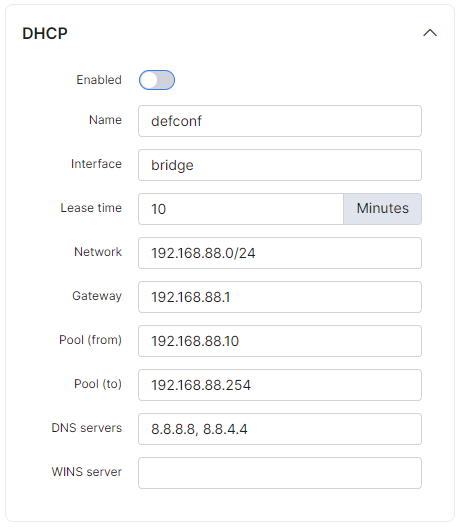Screen dimensions: 467x530
Task: Collapse the DHCP section with chevron
Action: click(430, 33)
